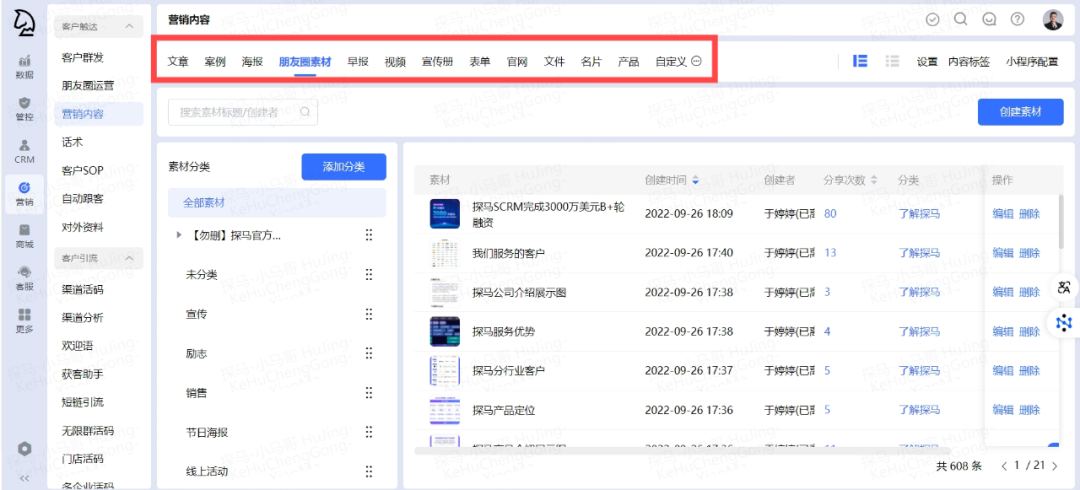
Task: Open the 数据 section in left sidebar
Action: click(24, 66)
